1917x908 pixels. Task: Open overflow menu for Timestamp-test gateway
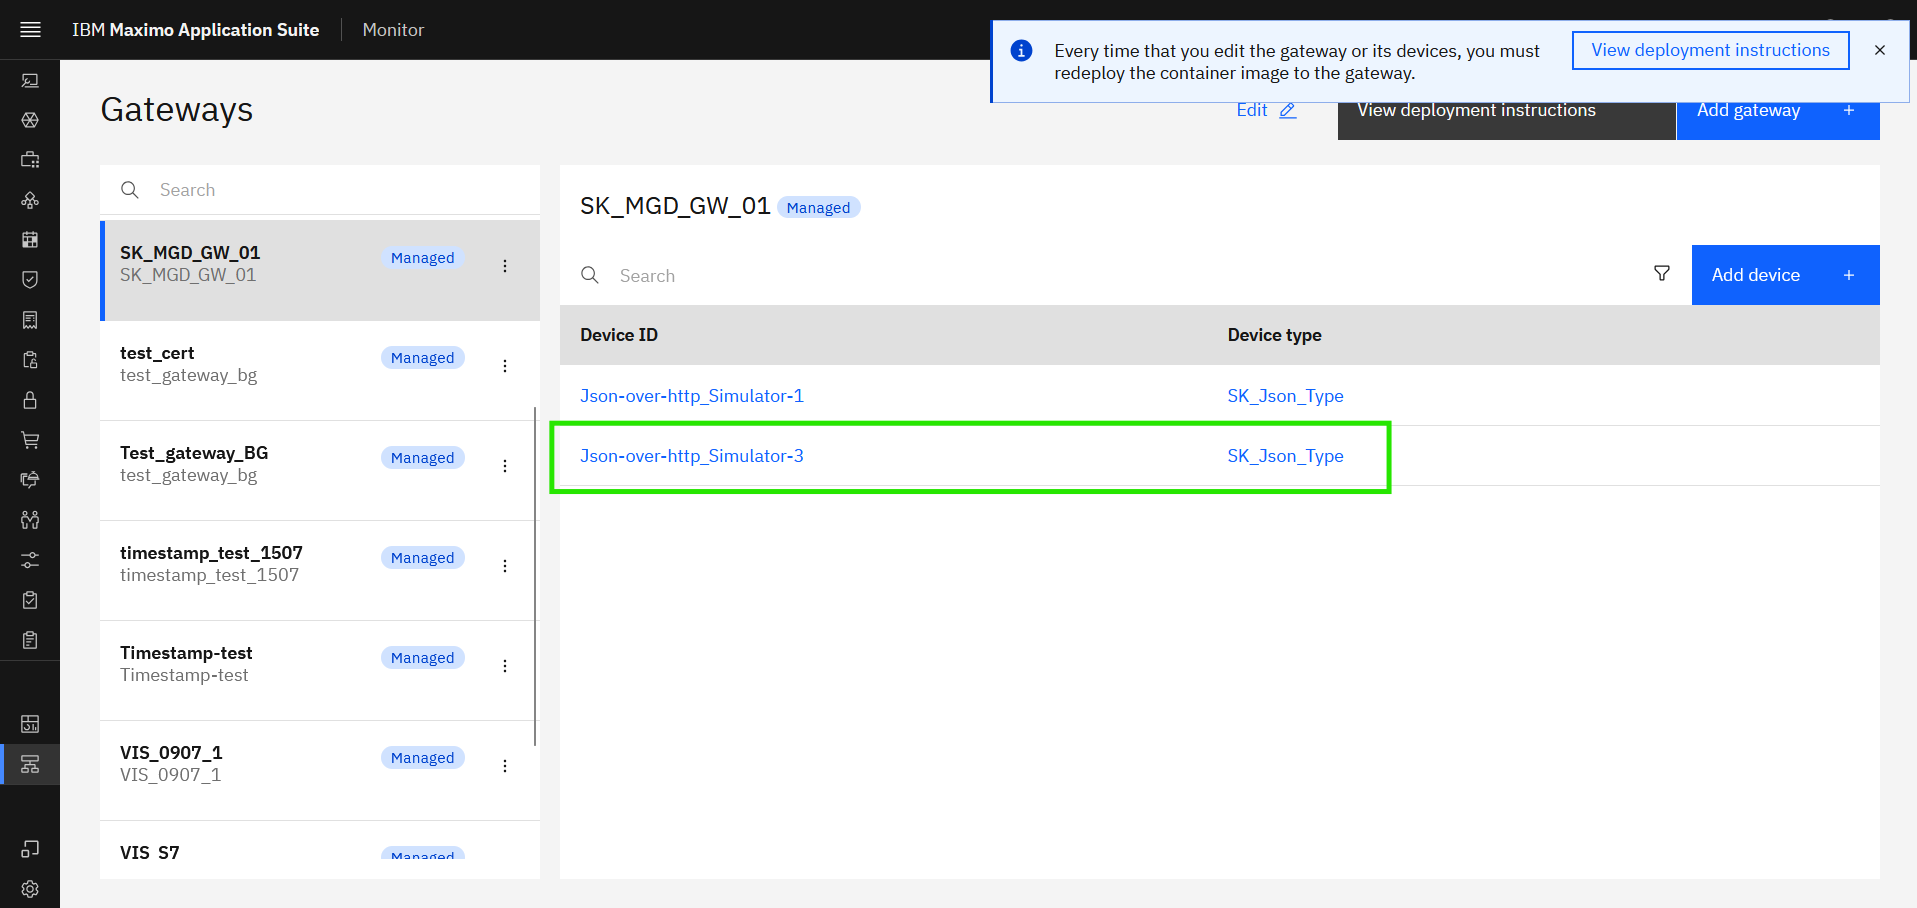coord(505,666)
